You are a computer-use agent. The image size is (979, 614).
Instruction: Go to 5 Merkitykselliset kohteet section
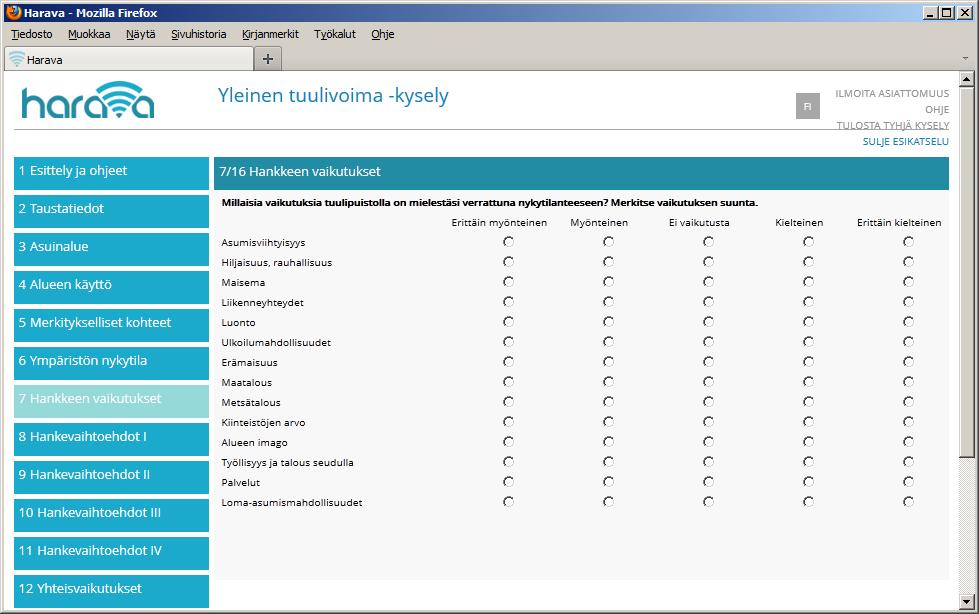coord(111,325)
